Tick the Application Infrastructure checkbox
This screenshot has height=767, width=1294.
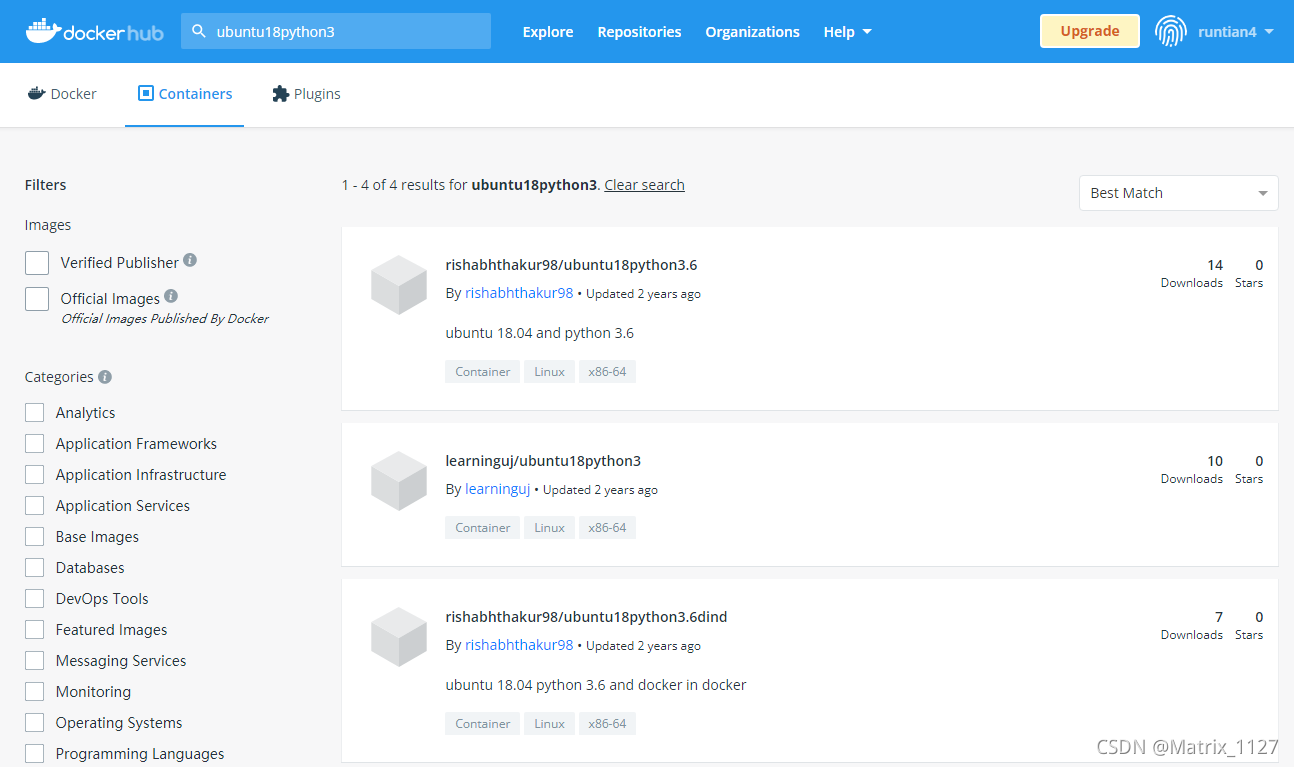[35, 474]
